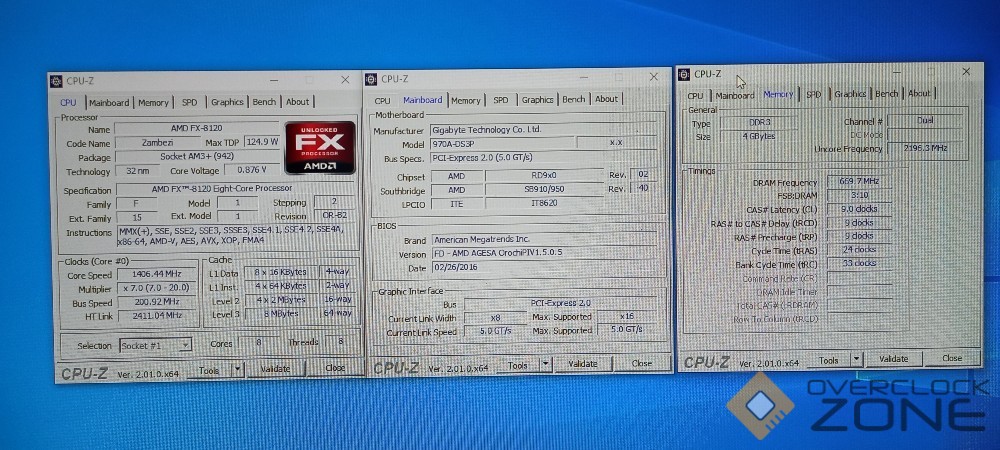Click the CPU-Z title icon in the mainboard window

click(372, 79)
